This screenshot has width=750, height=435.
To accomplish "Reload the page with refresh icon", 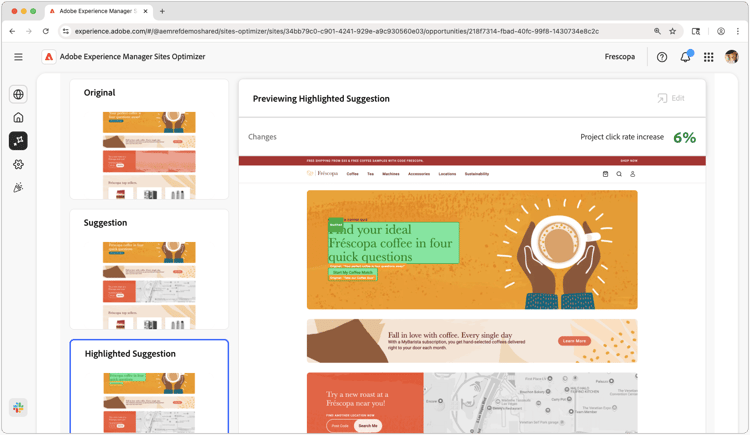I will [45, 31].
